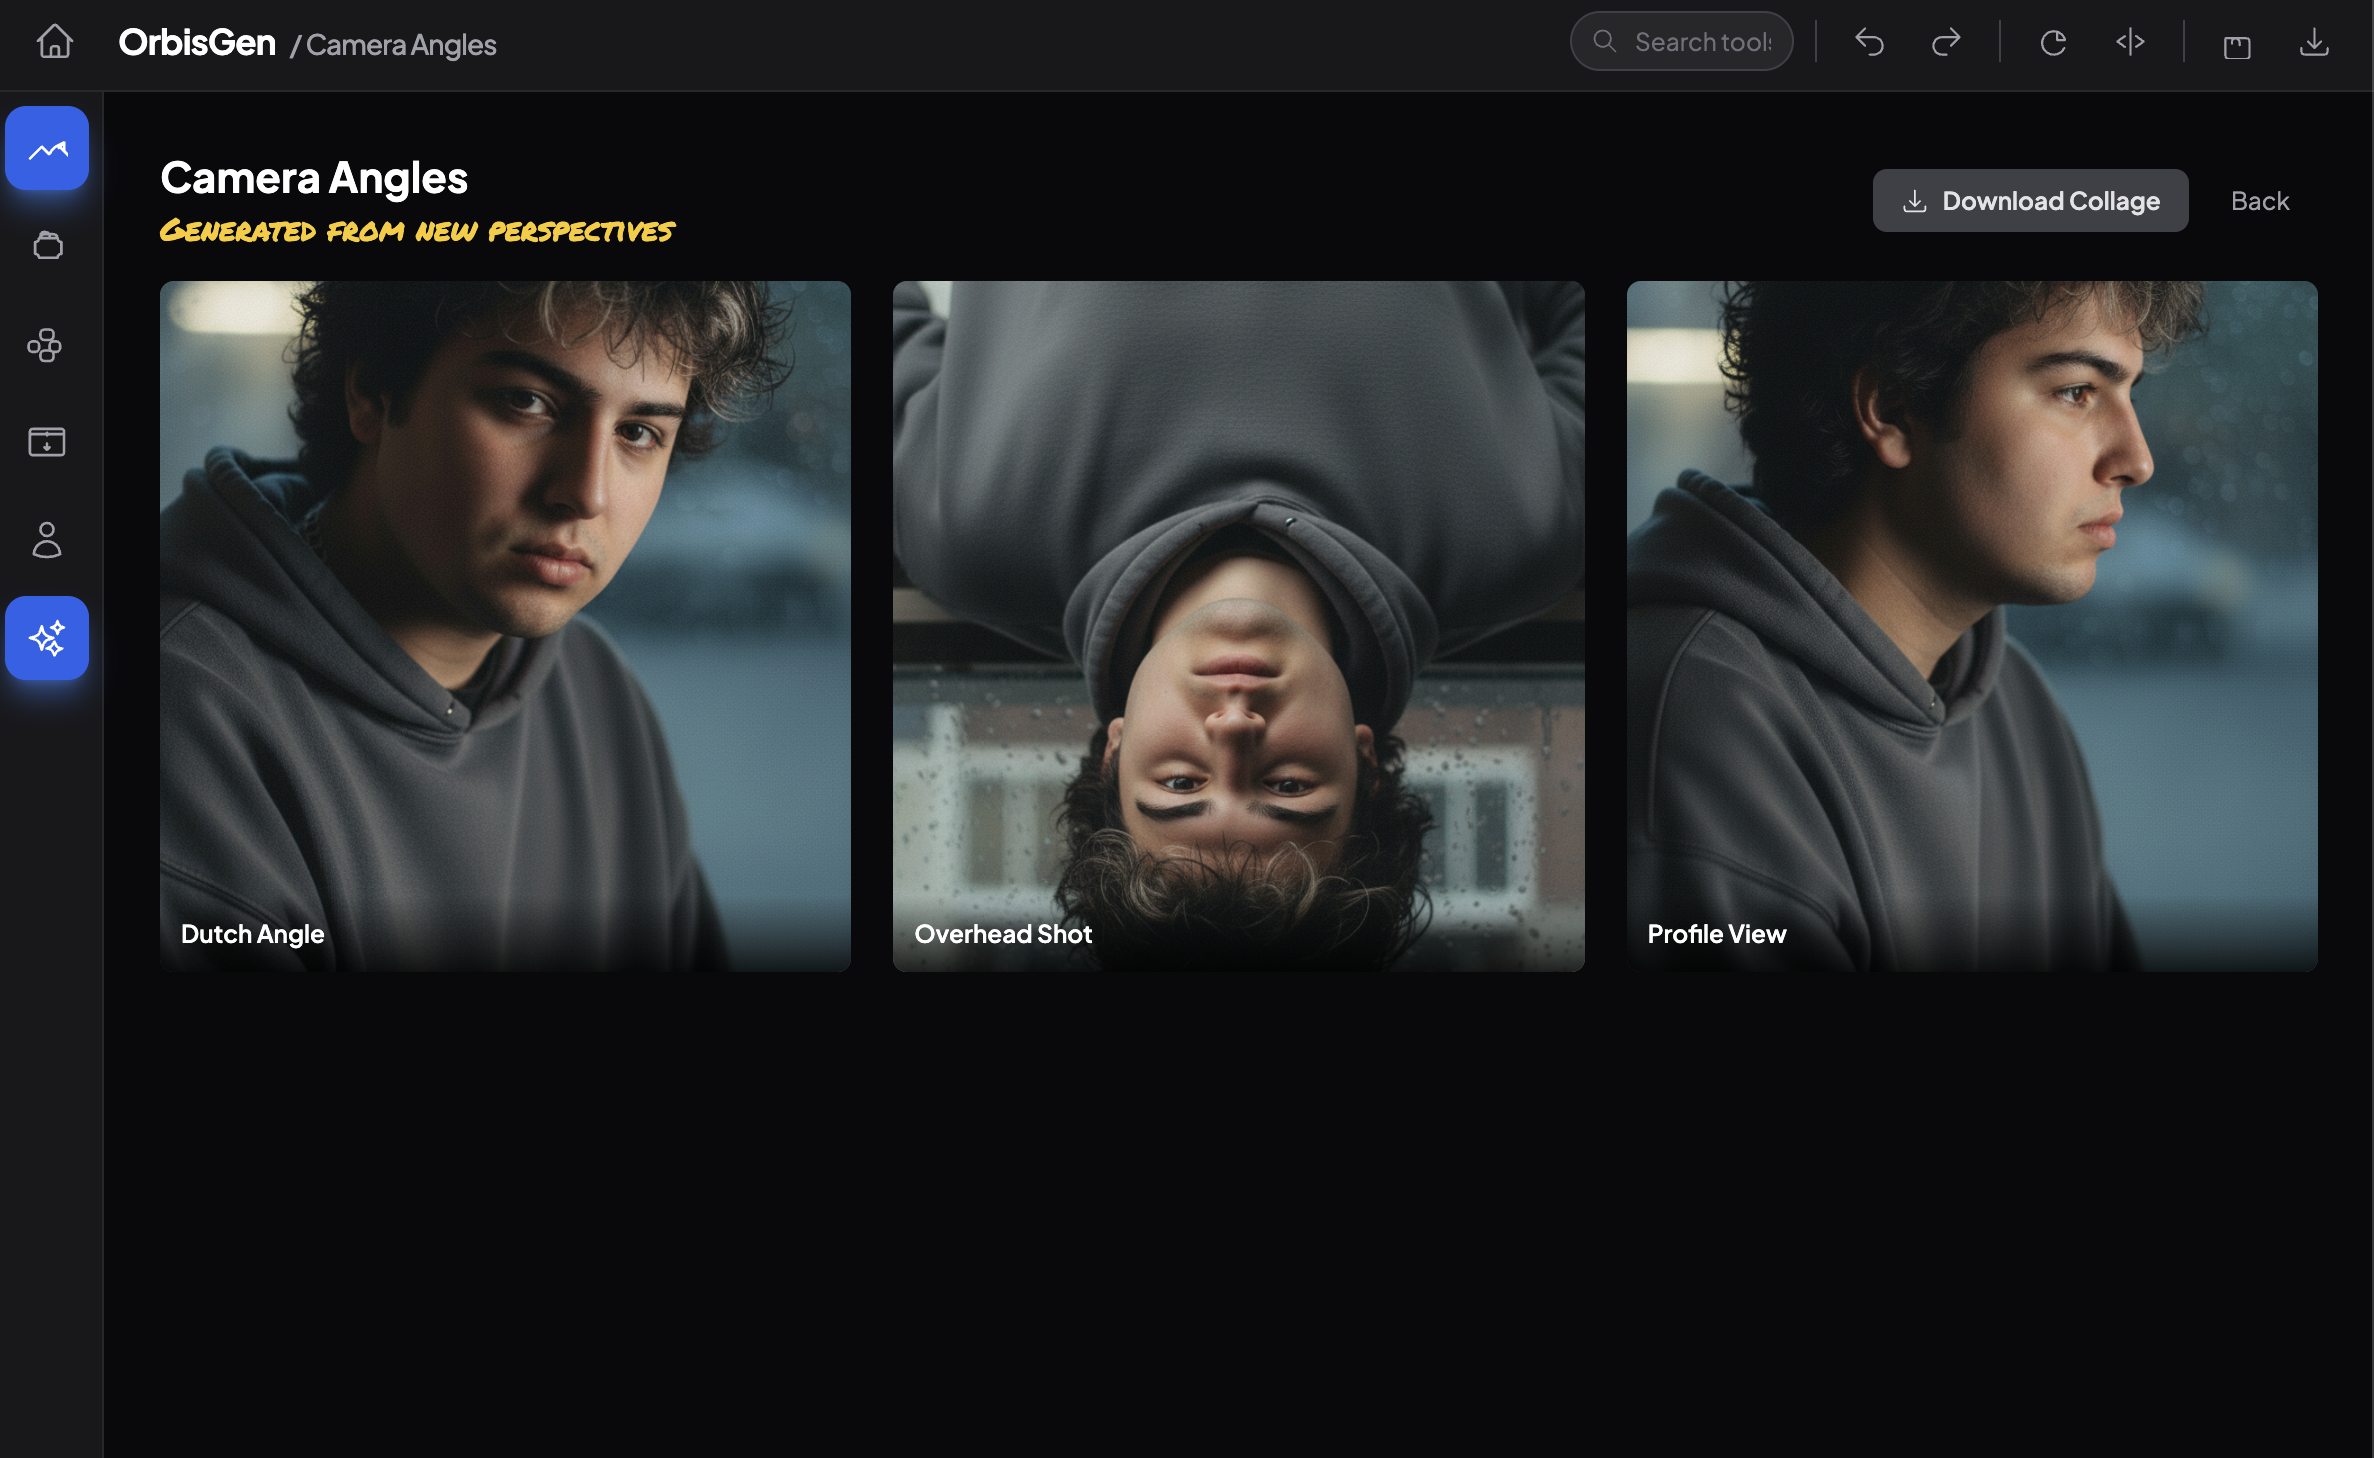Click the save project icon in header

(x=2237, y=44)
